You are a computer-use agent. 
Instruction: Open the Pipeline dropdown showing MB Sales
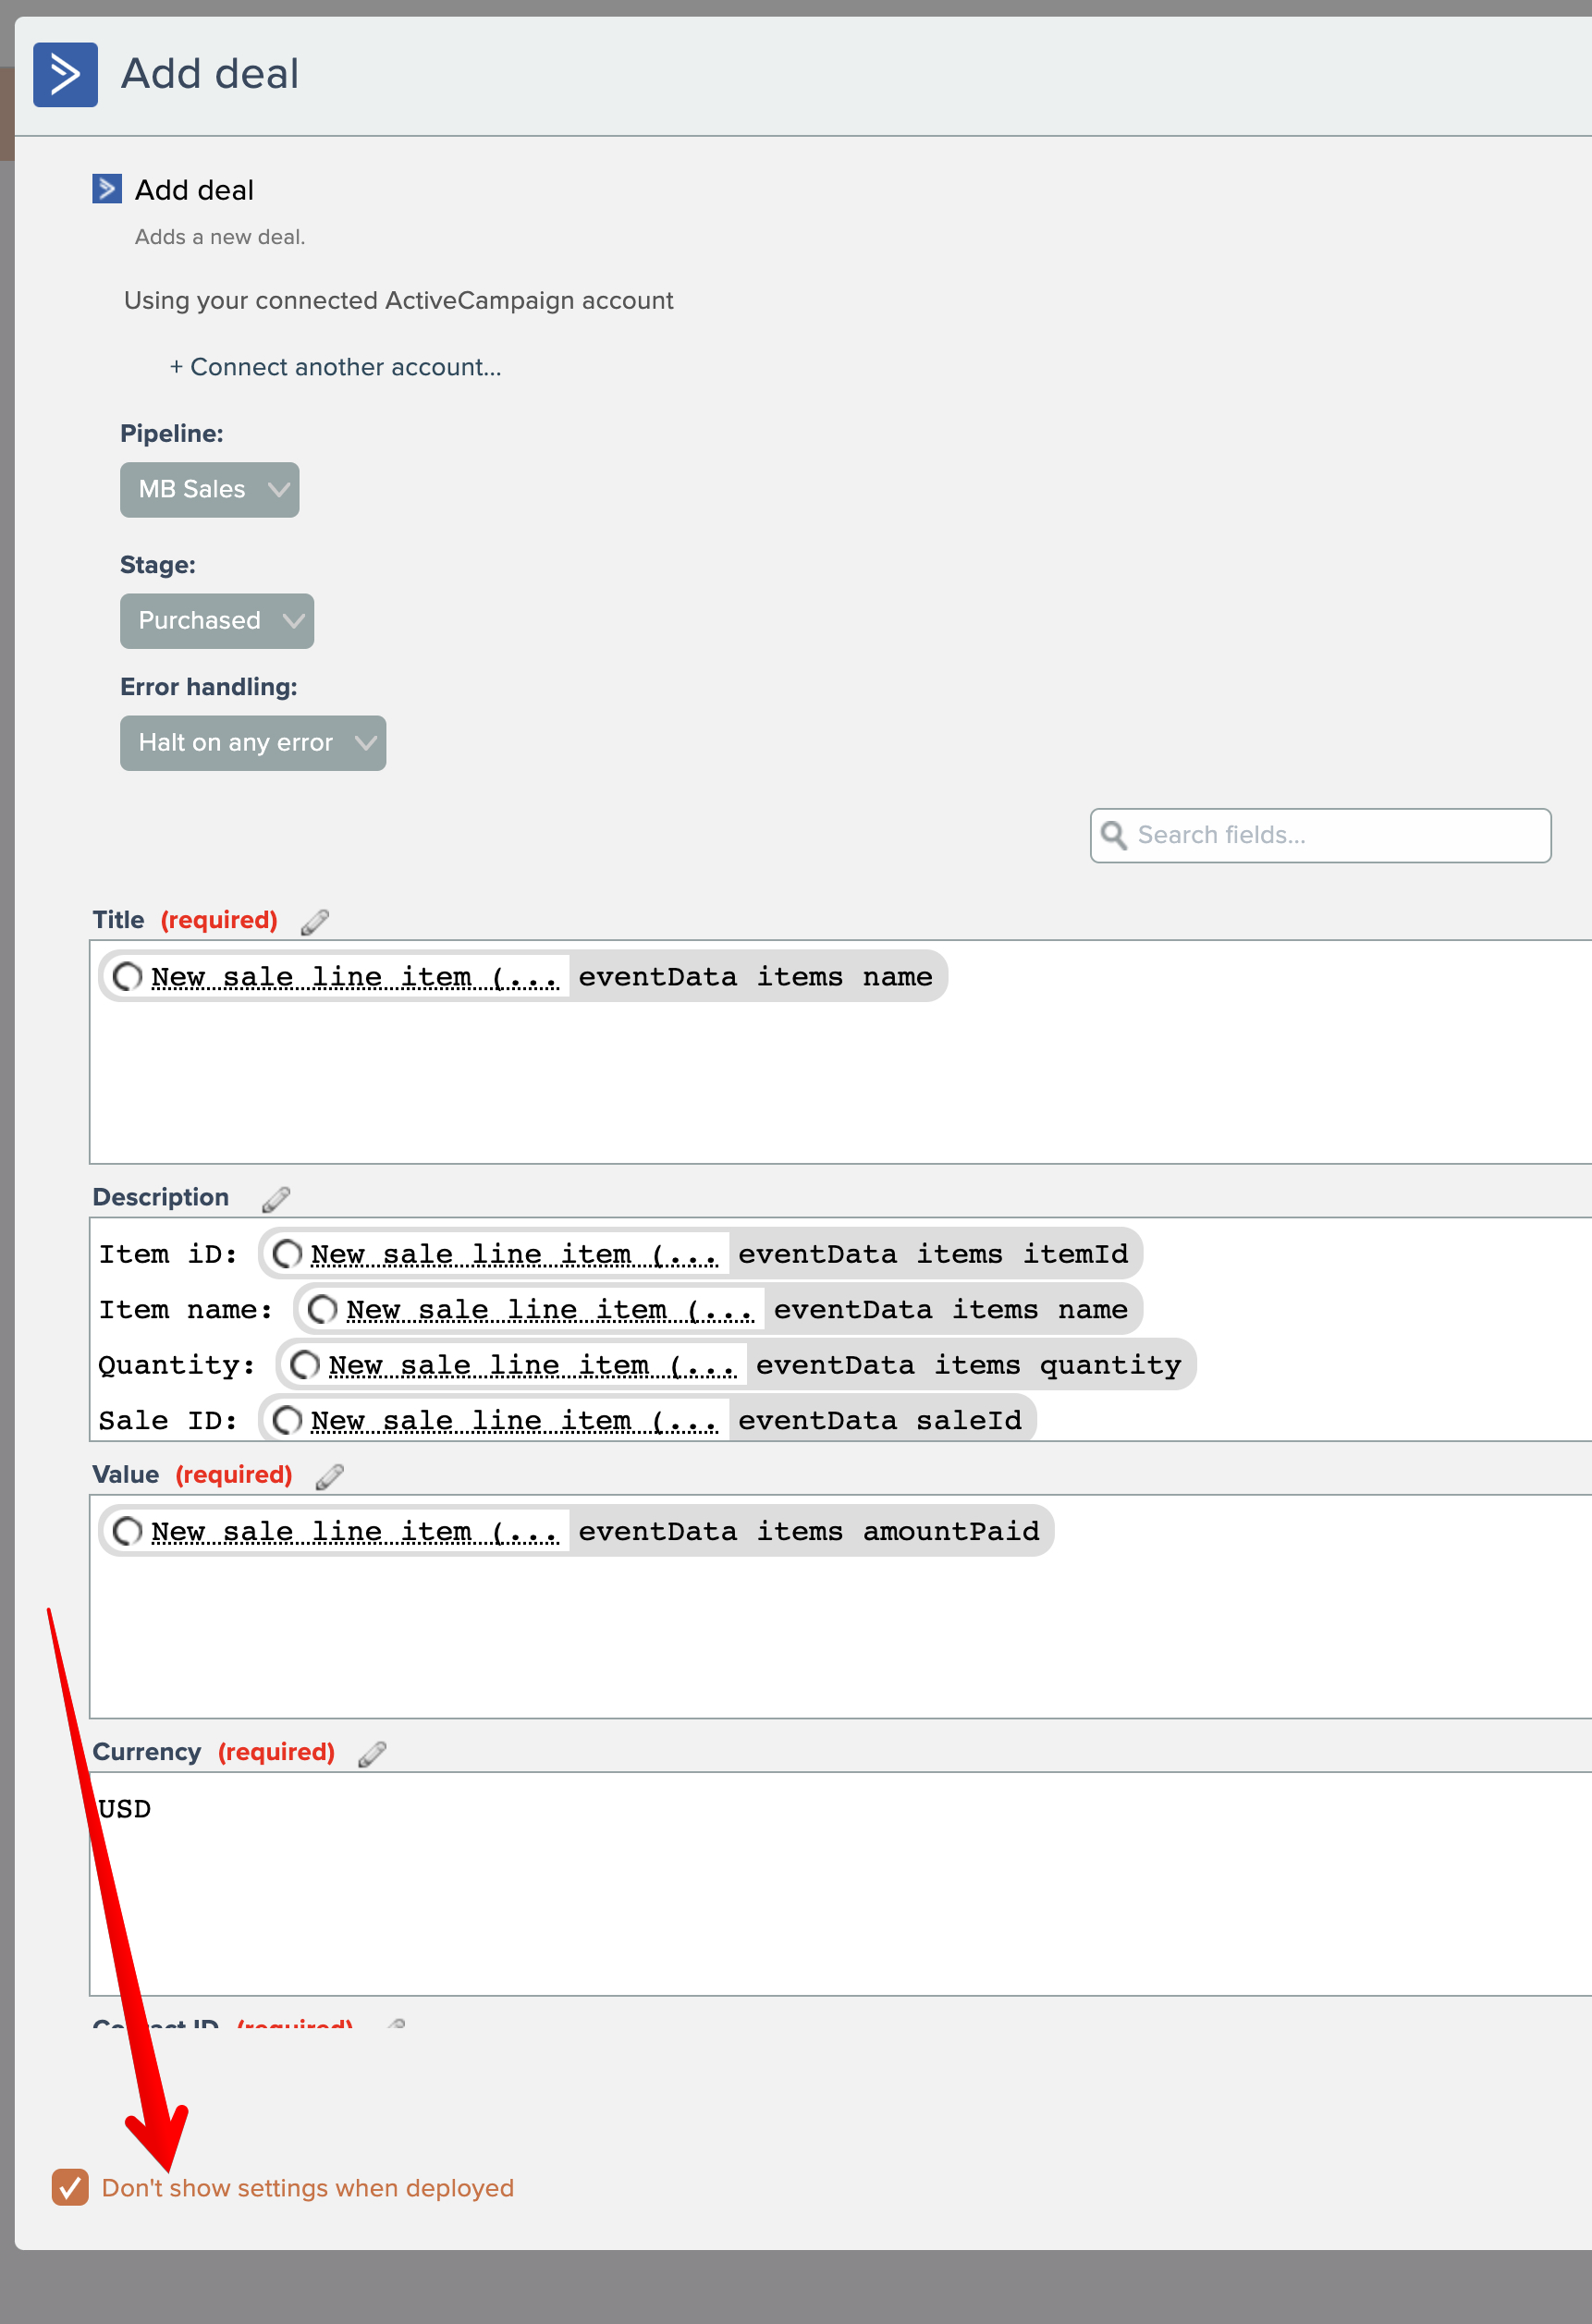click(x=209, y=490)
